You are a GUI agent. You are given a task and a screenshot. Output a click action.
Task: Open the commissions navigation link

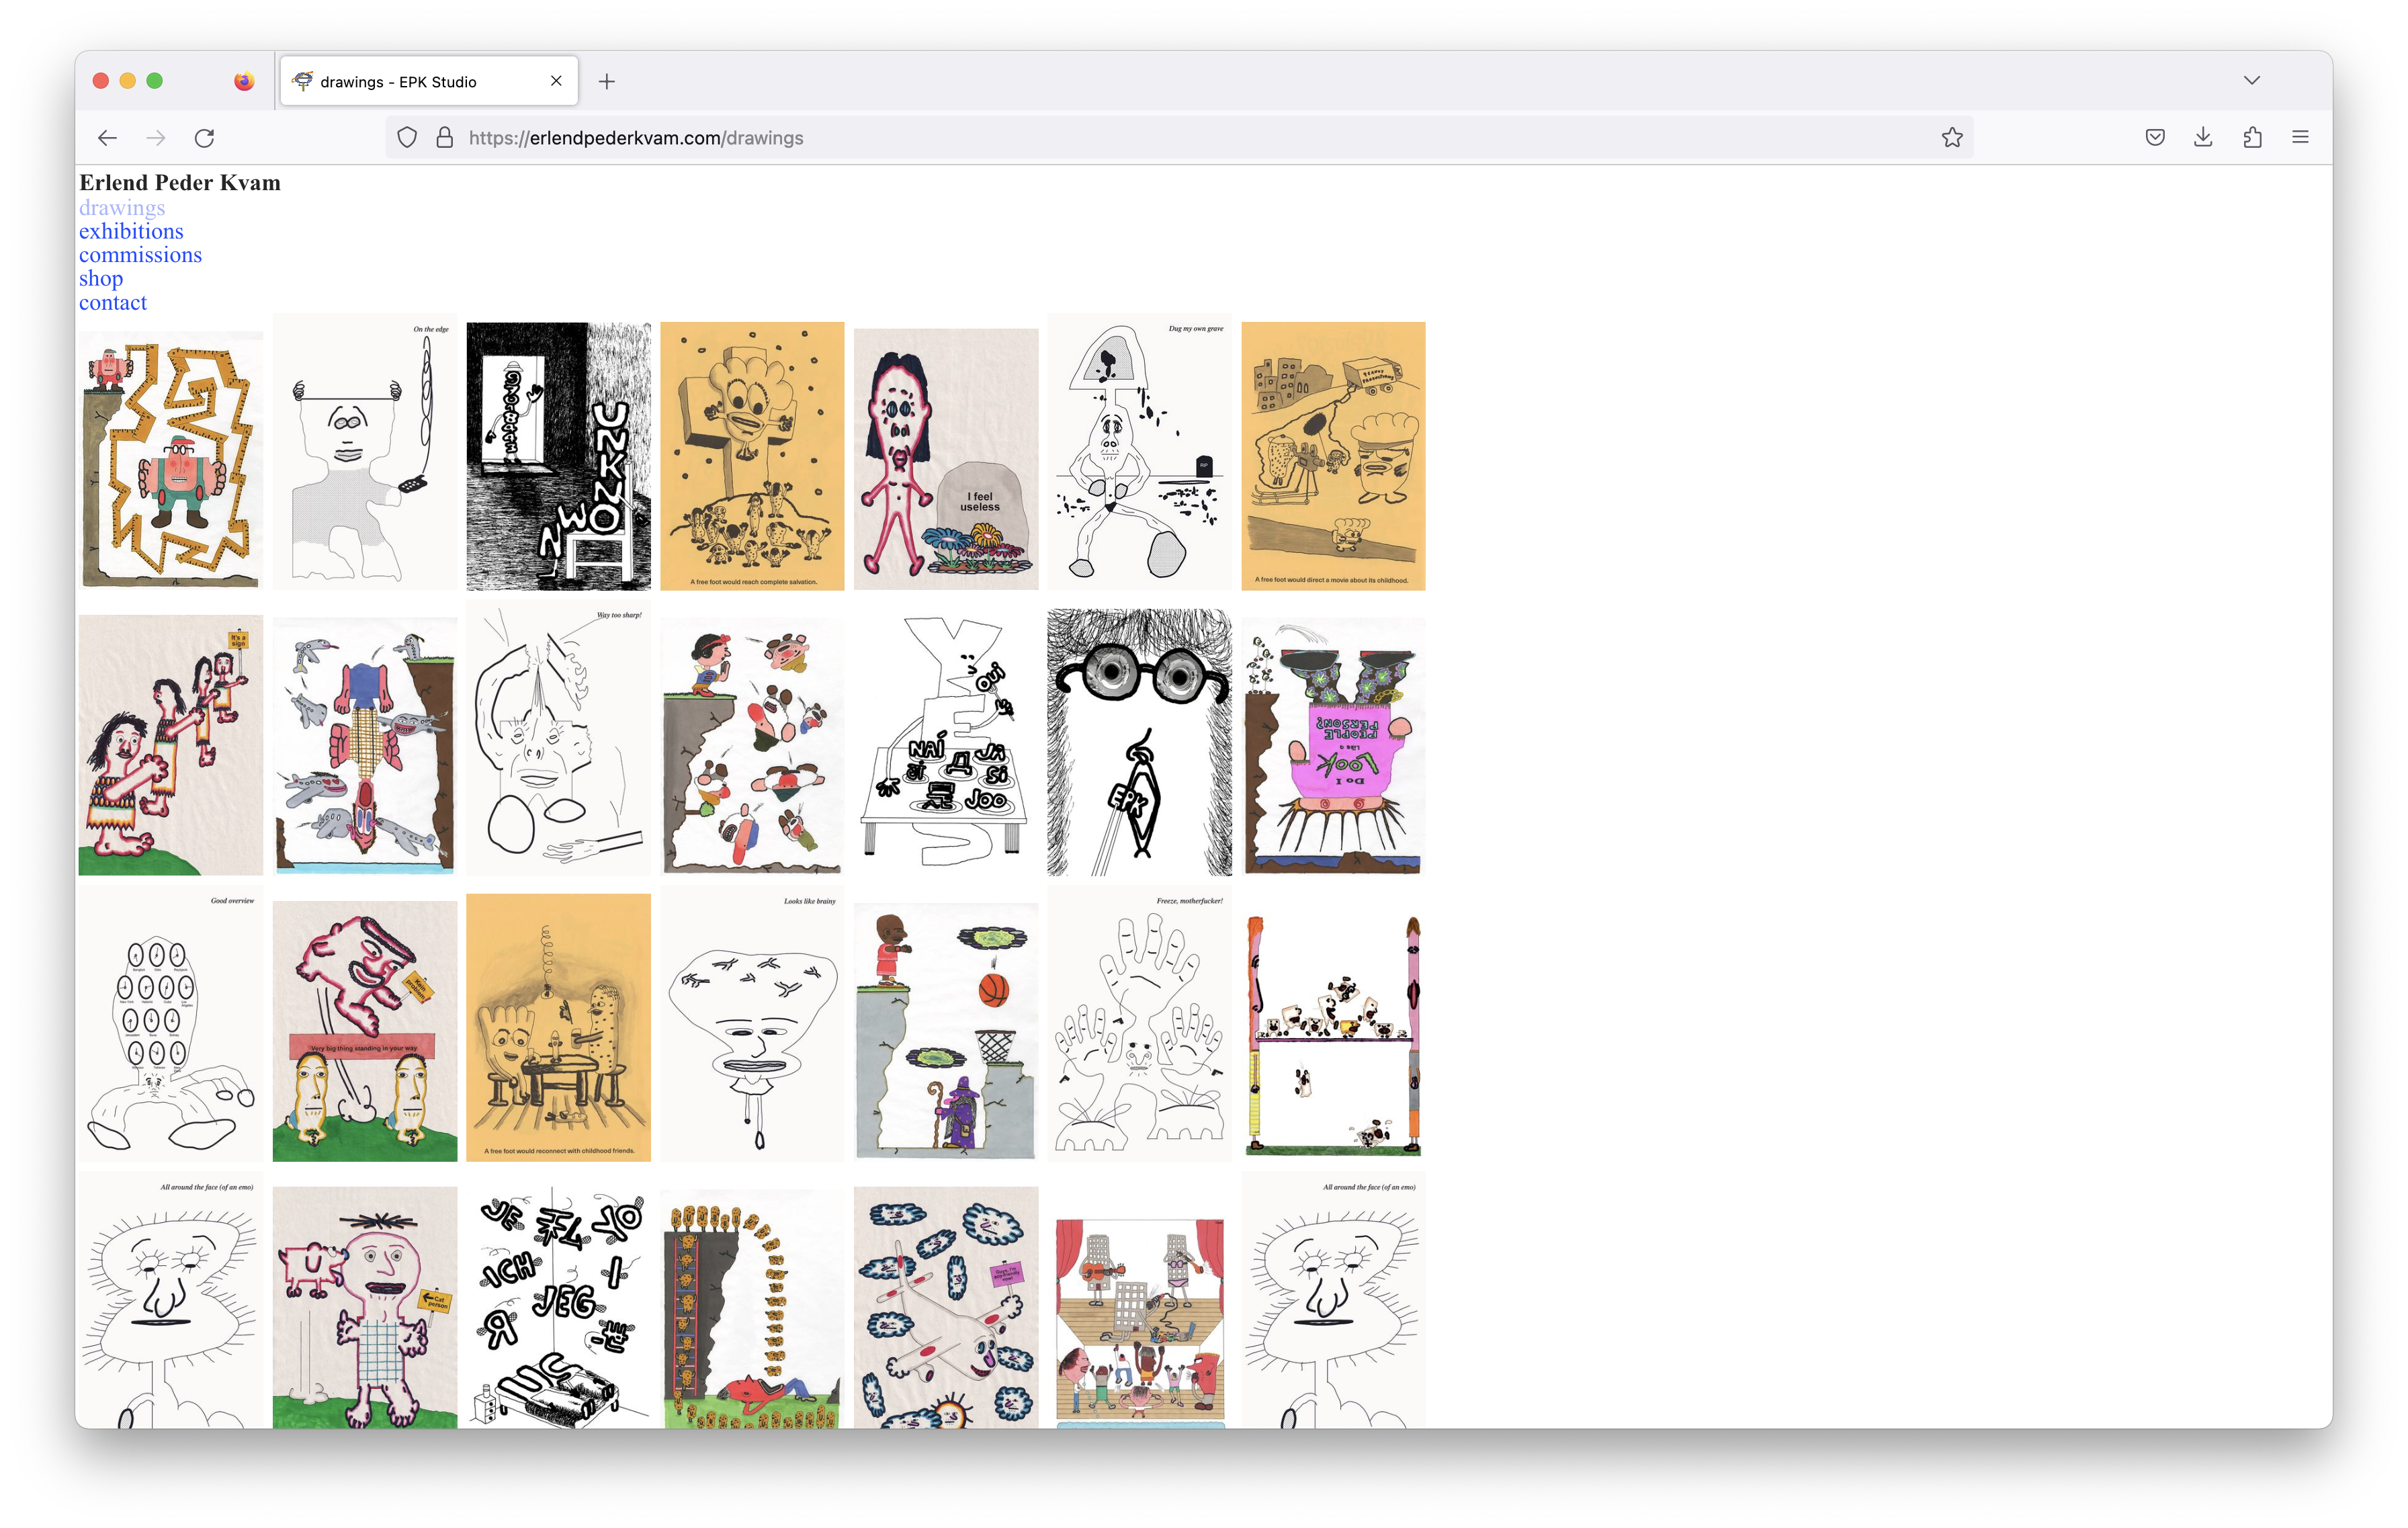[140, 255]
